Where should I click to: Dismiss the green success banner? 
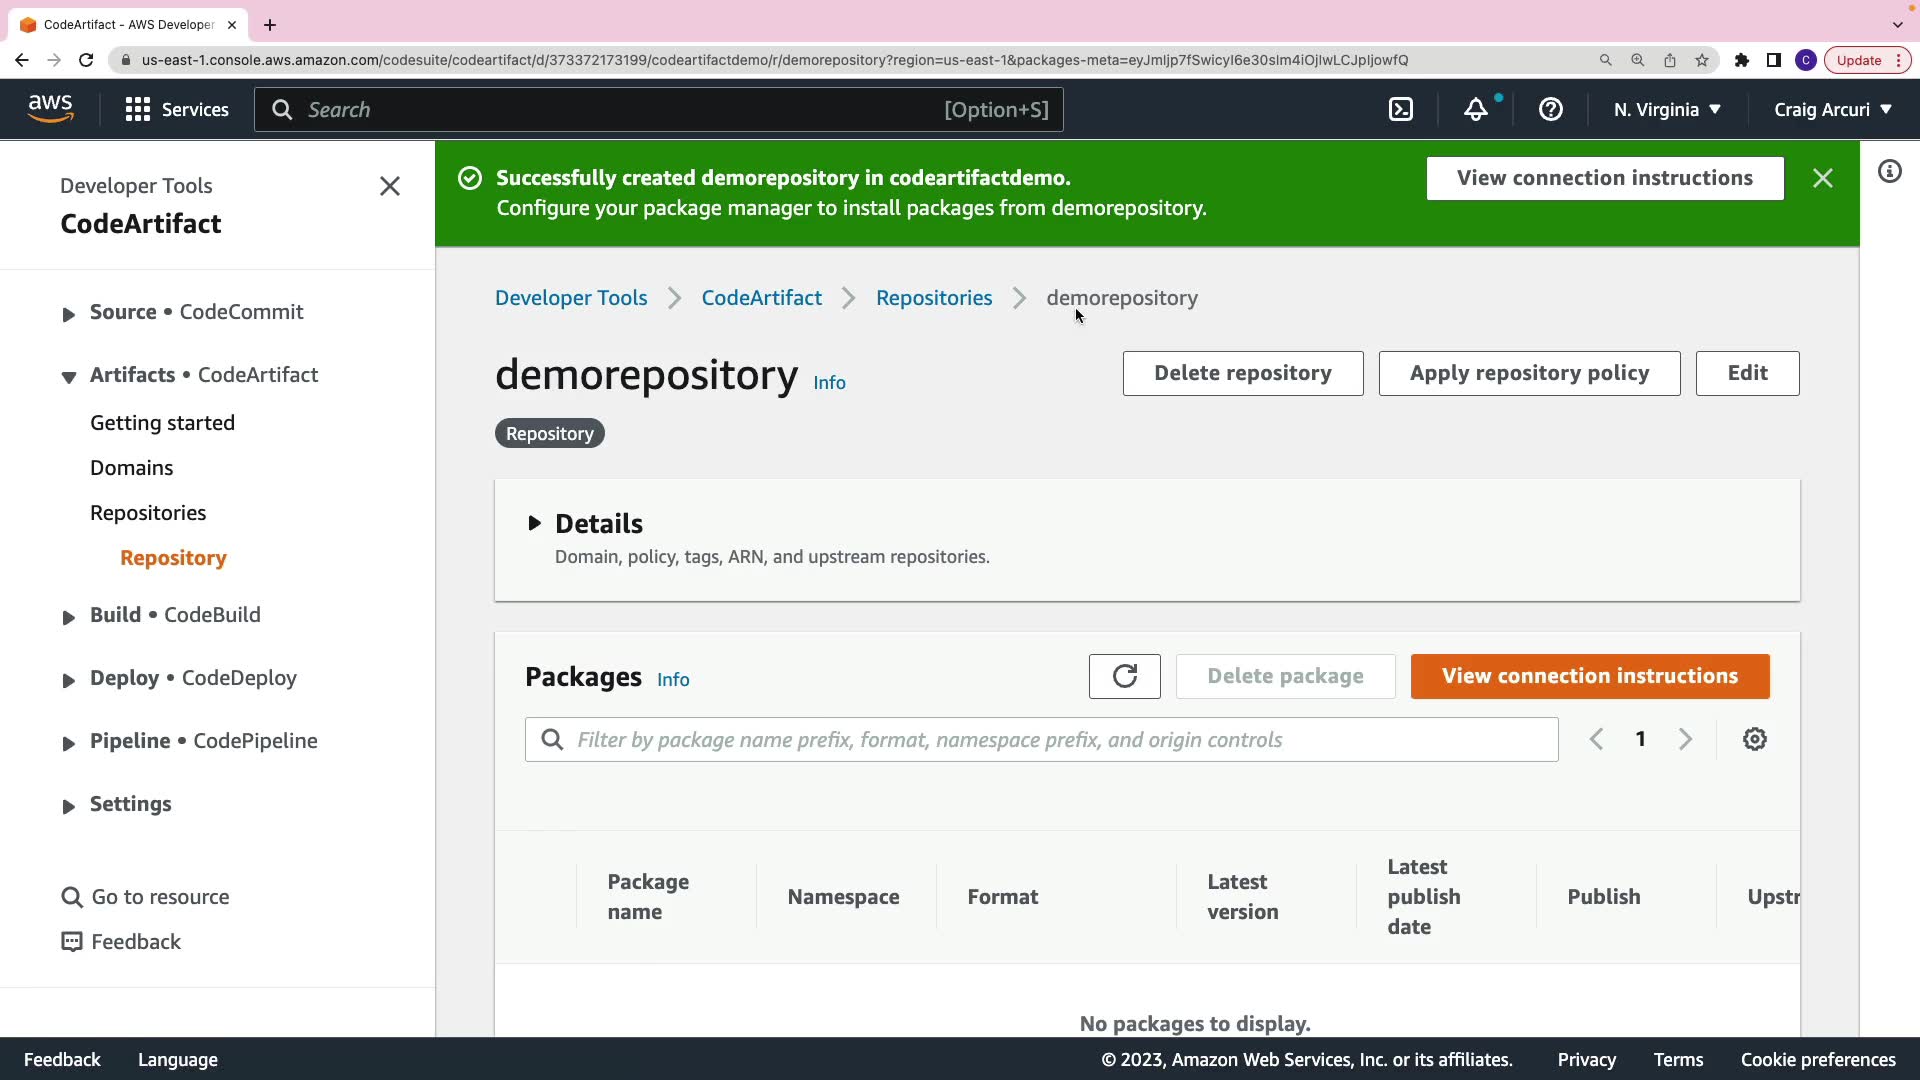pyautogui.click(x=1823, y=178)
